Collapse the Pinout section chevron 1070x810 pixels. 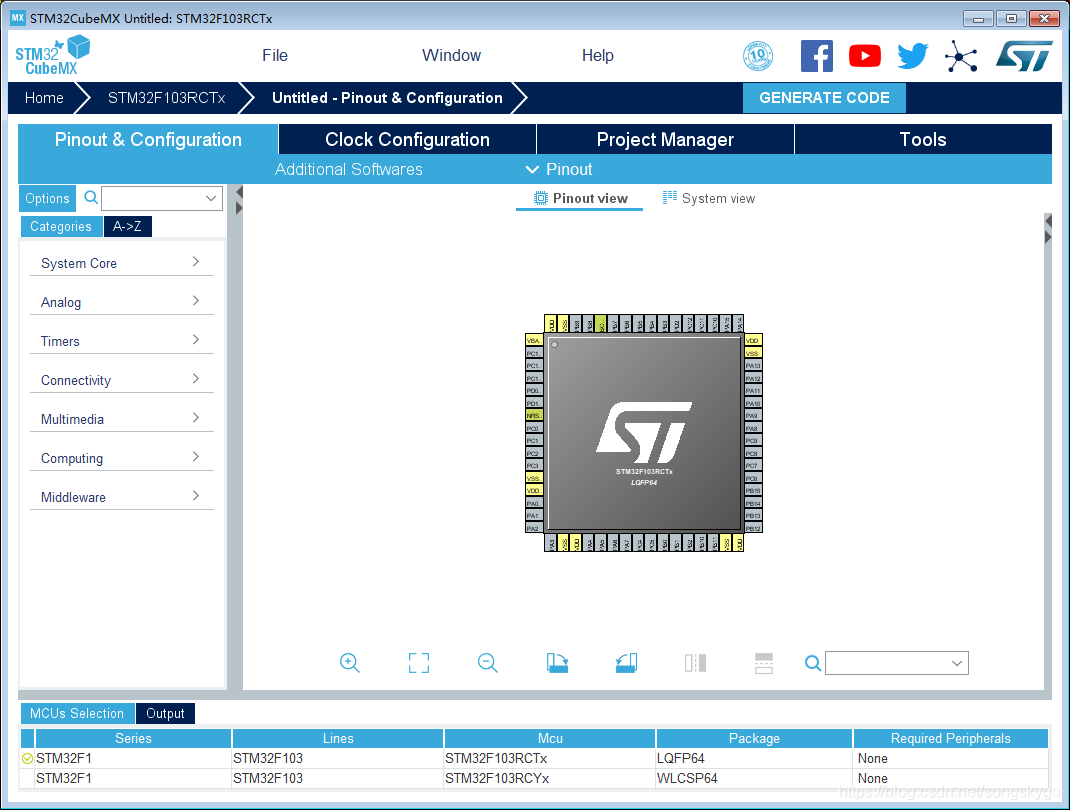(x=533, y=169)
